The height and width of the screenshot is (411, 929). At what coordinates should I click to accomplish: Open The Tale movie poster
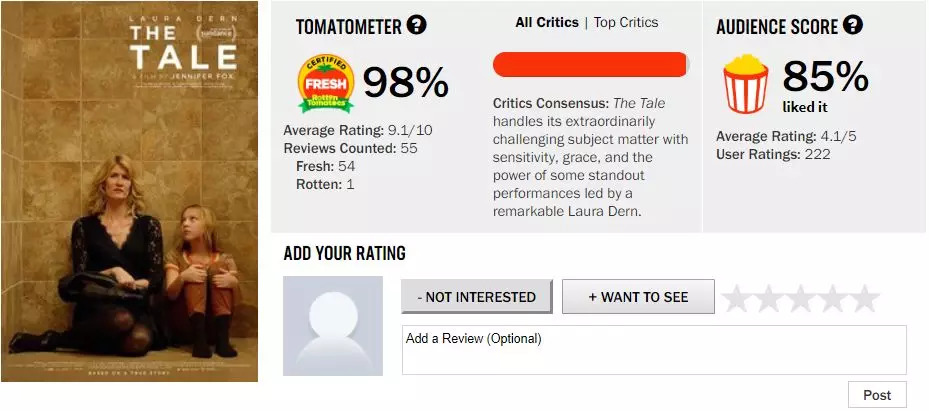tap(129, 191)
